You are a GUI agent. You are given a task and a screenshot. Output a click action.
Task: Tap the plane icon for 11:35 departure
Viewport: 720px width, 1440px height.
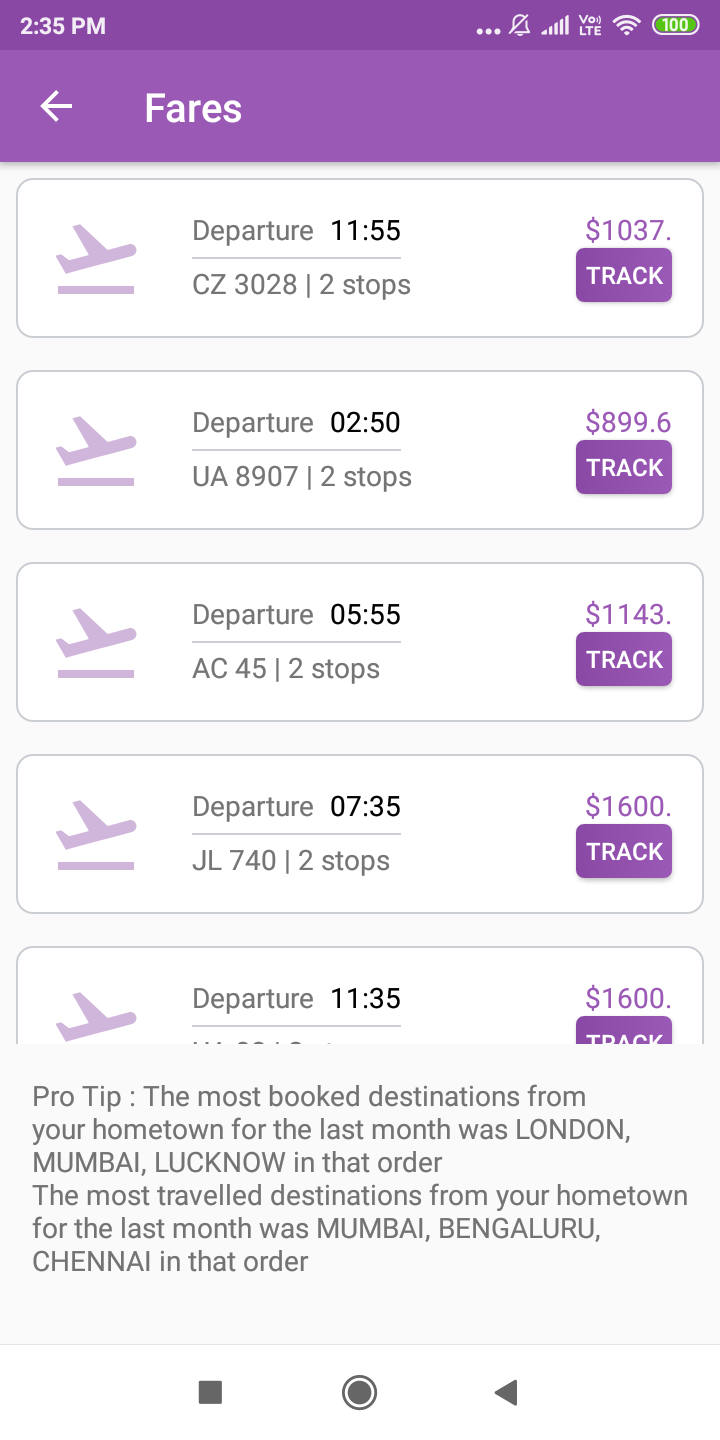pos(95,1015)
